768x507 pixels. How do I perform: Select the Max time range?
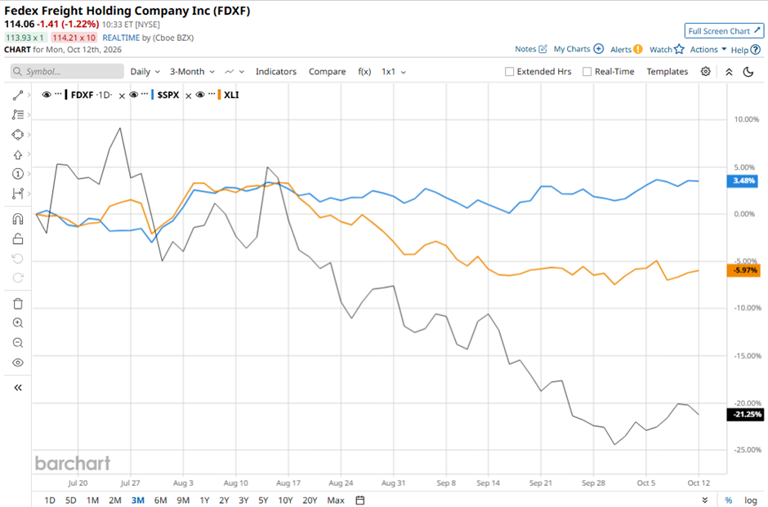(336, 500)
